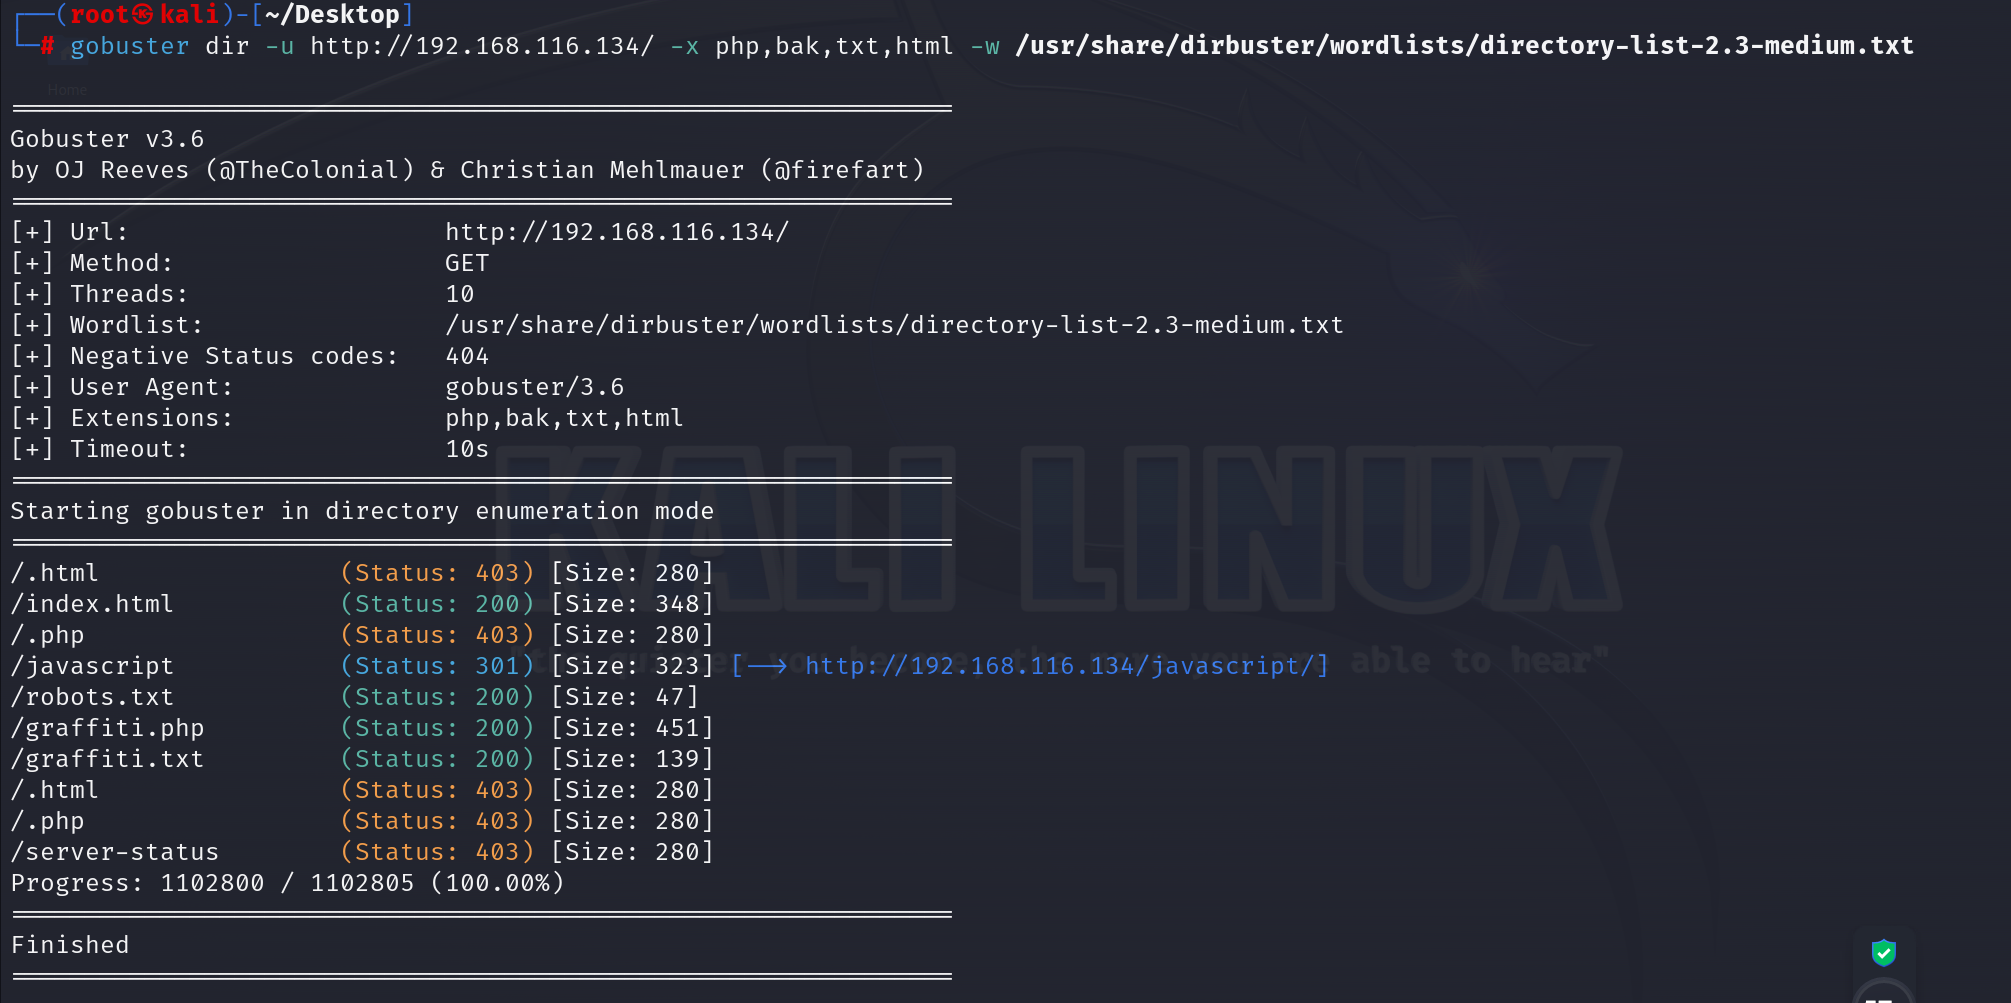Screen dimensions: 2011x1003
Task: Select the /javascript result entry
Action: point(92,666)
